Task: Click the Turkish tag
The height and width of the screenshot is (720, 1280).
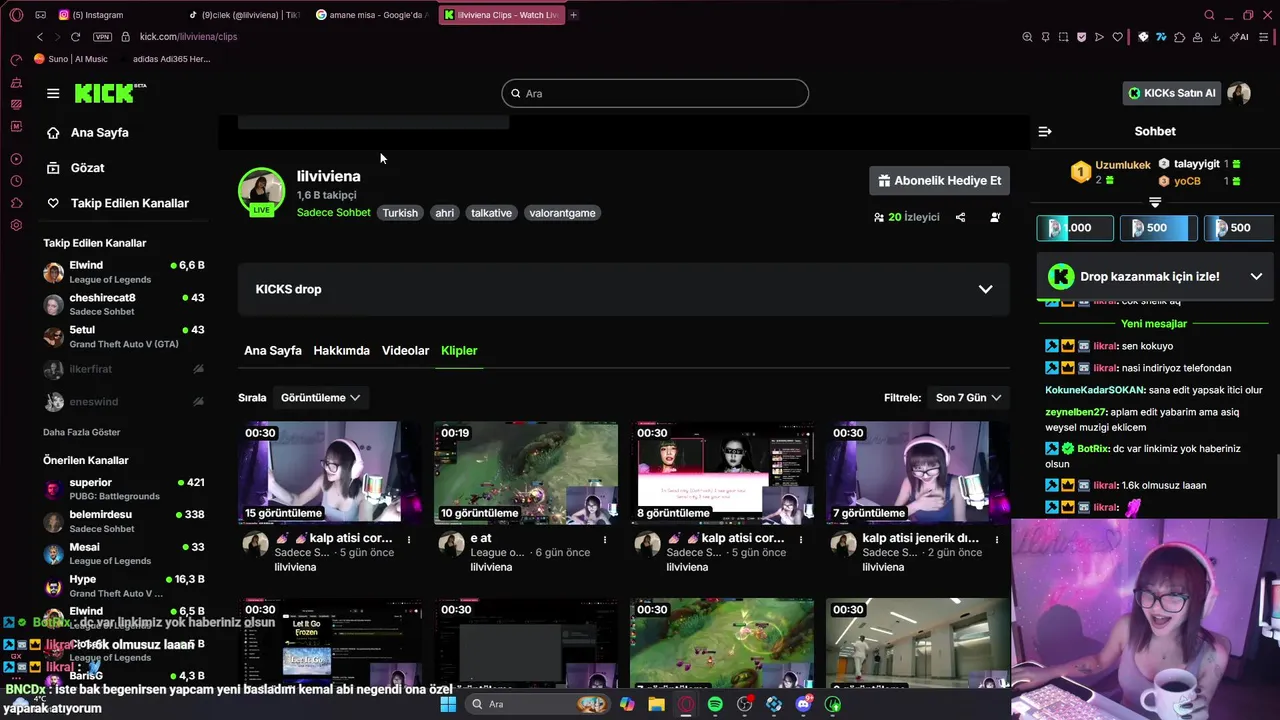Action: point(400,213)
